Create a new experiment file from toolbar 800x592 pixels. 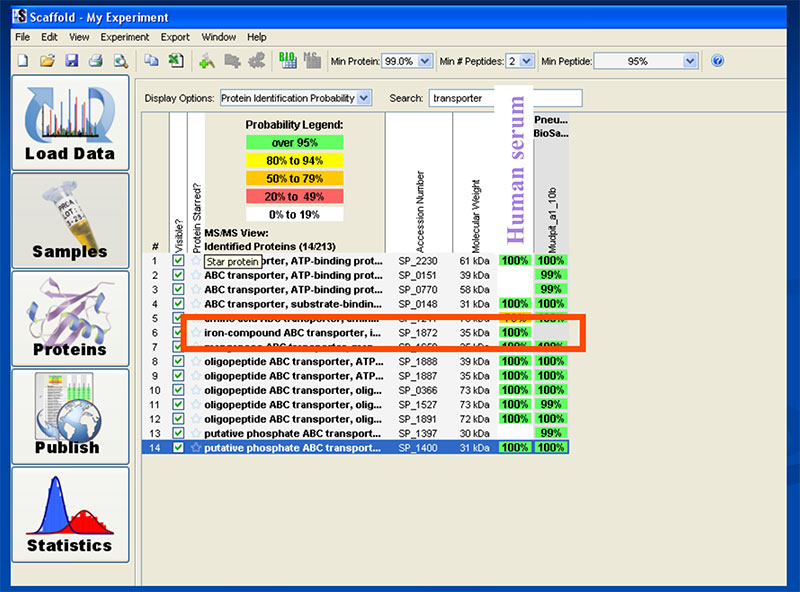23,61
